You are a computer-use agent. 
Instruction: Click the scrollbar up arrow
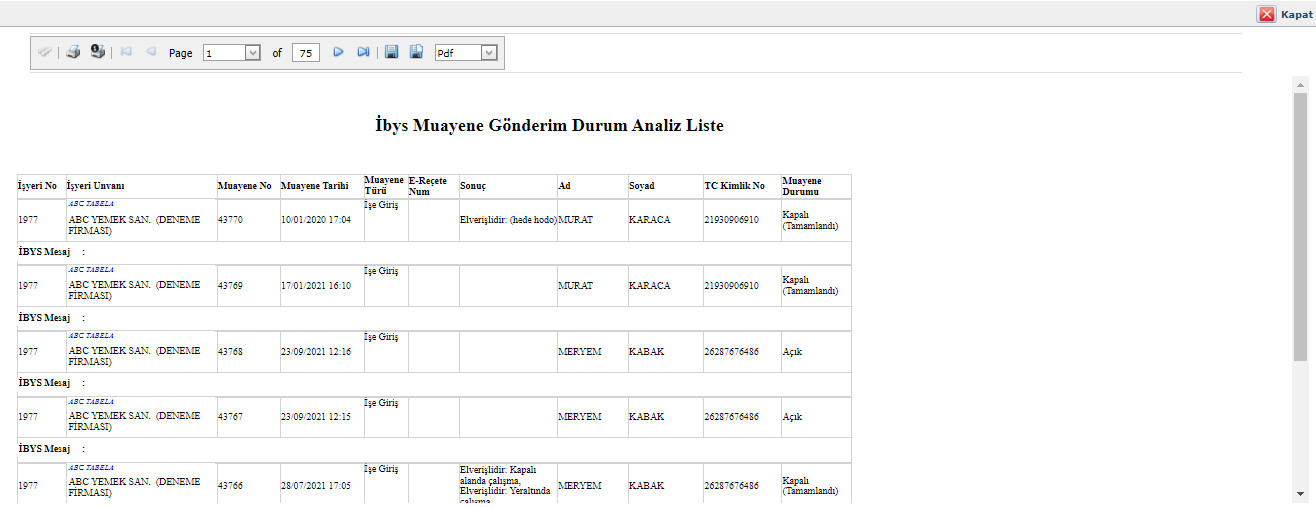click(1300, 84)
